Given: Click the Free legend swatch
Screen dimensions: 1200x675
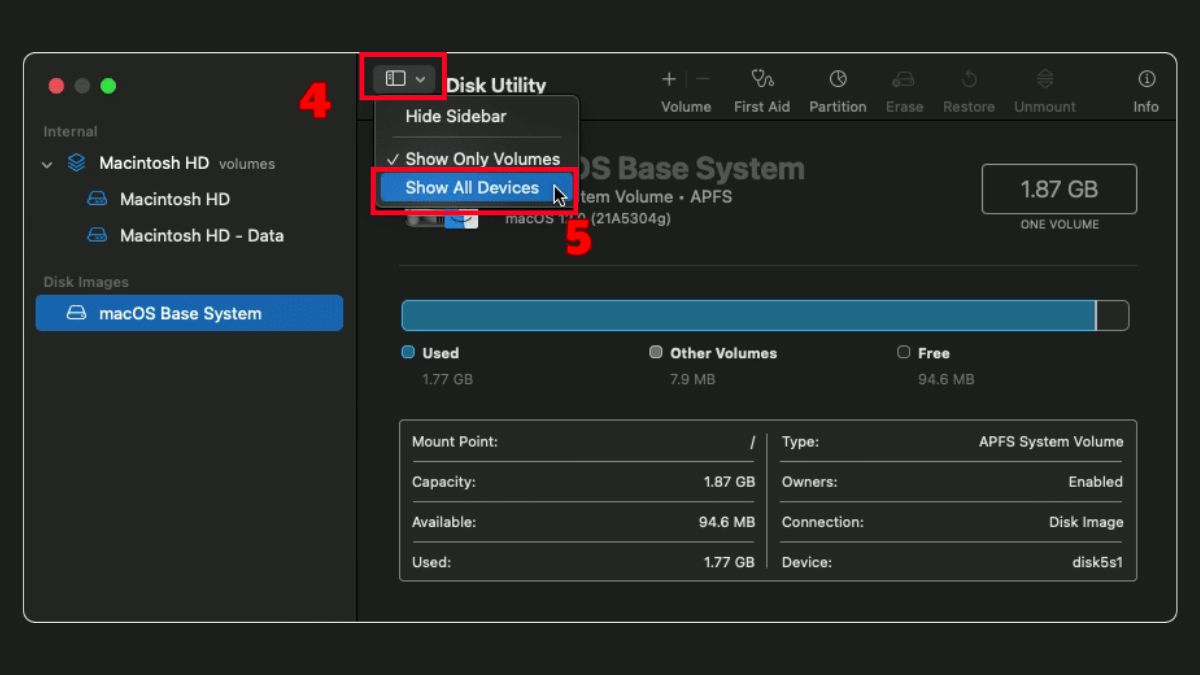Looking at the screenshot, I should pyautogui.click(x=904, y=352).
